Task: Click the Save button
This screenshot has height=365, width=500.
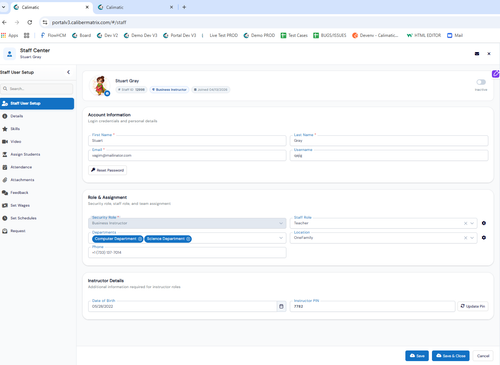Action: (417, 356)
